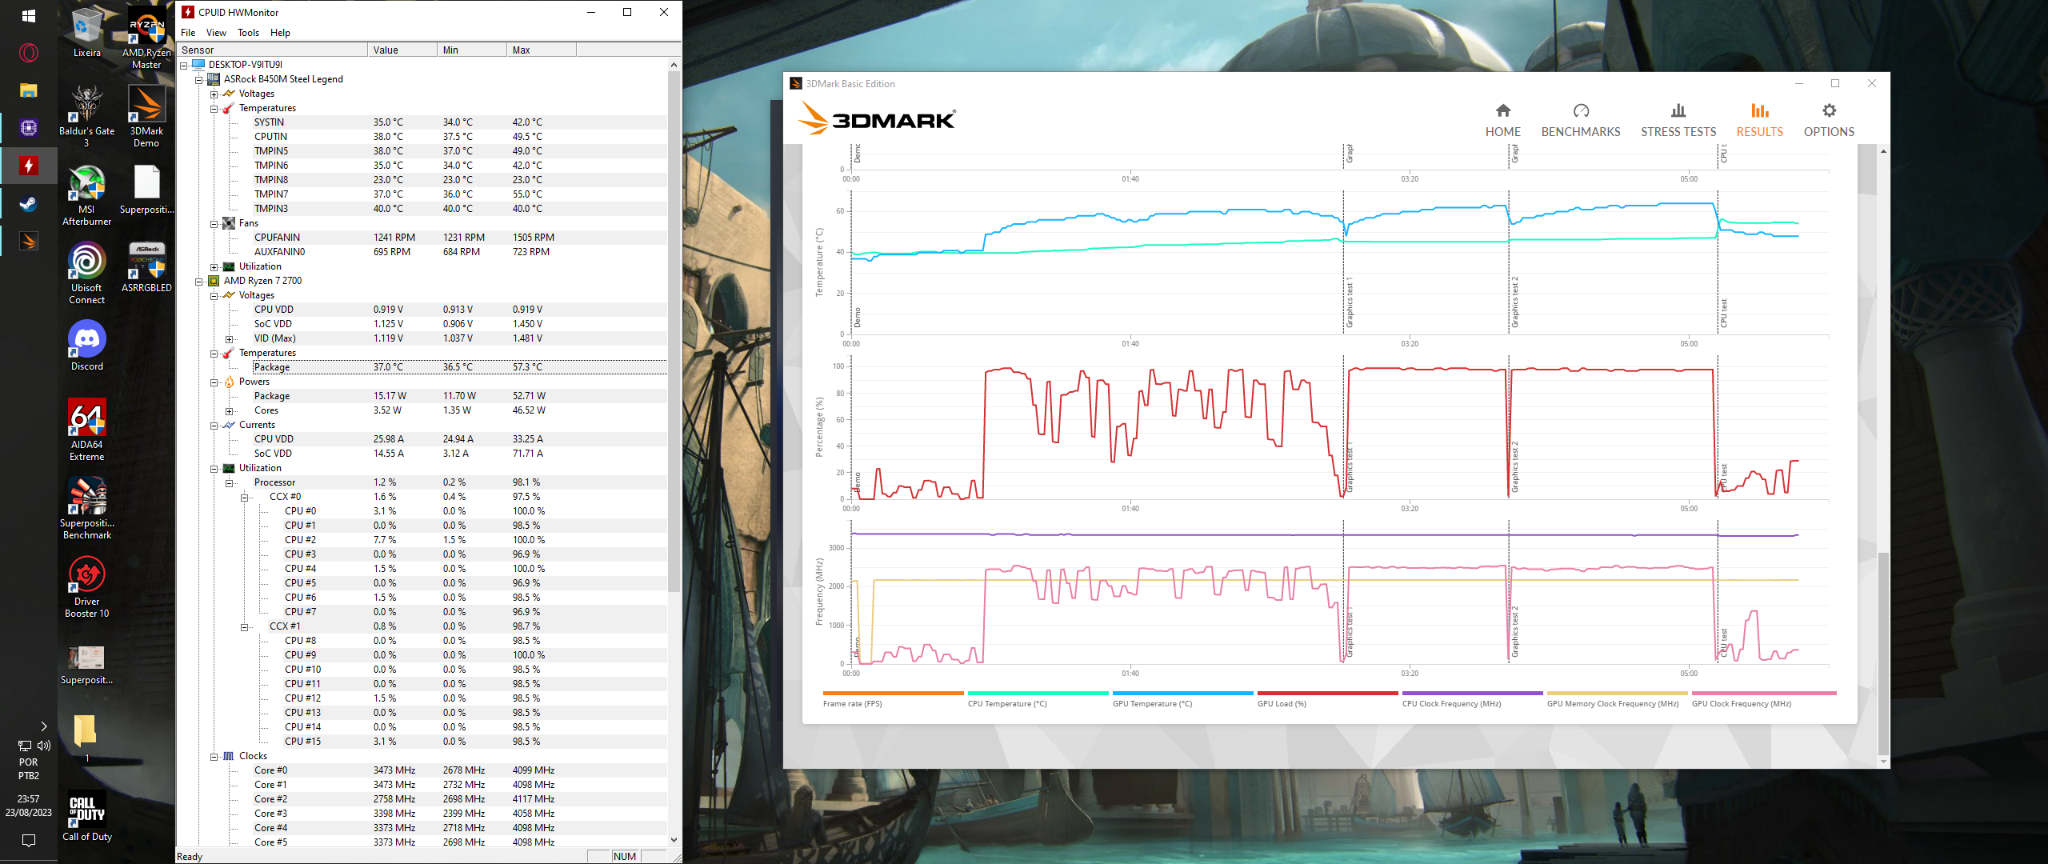
Task: Click the Value column header
Action: (x=403, y=50)
